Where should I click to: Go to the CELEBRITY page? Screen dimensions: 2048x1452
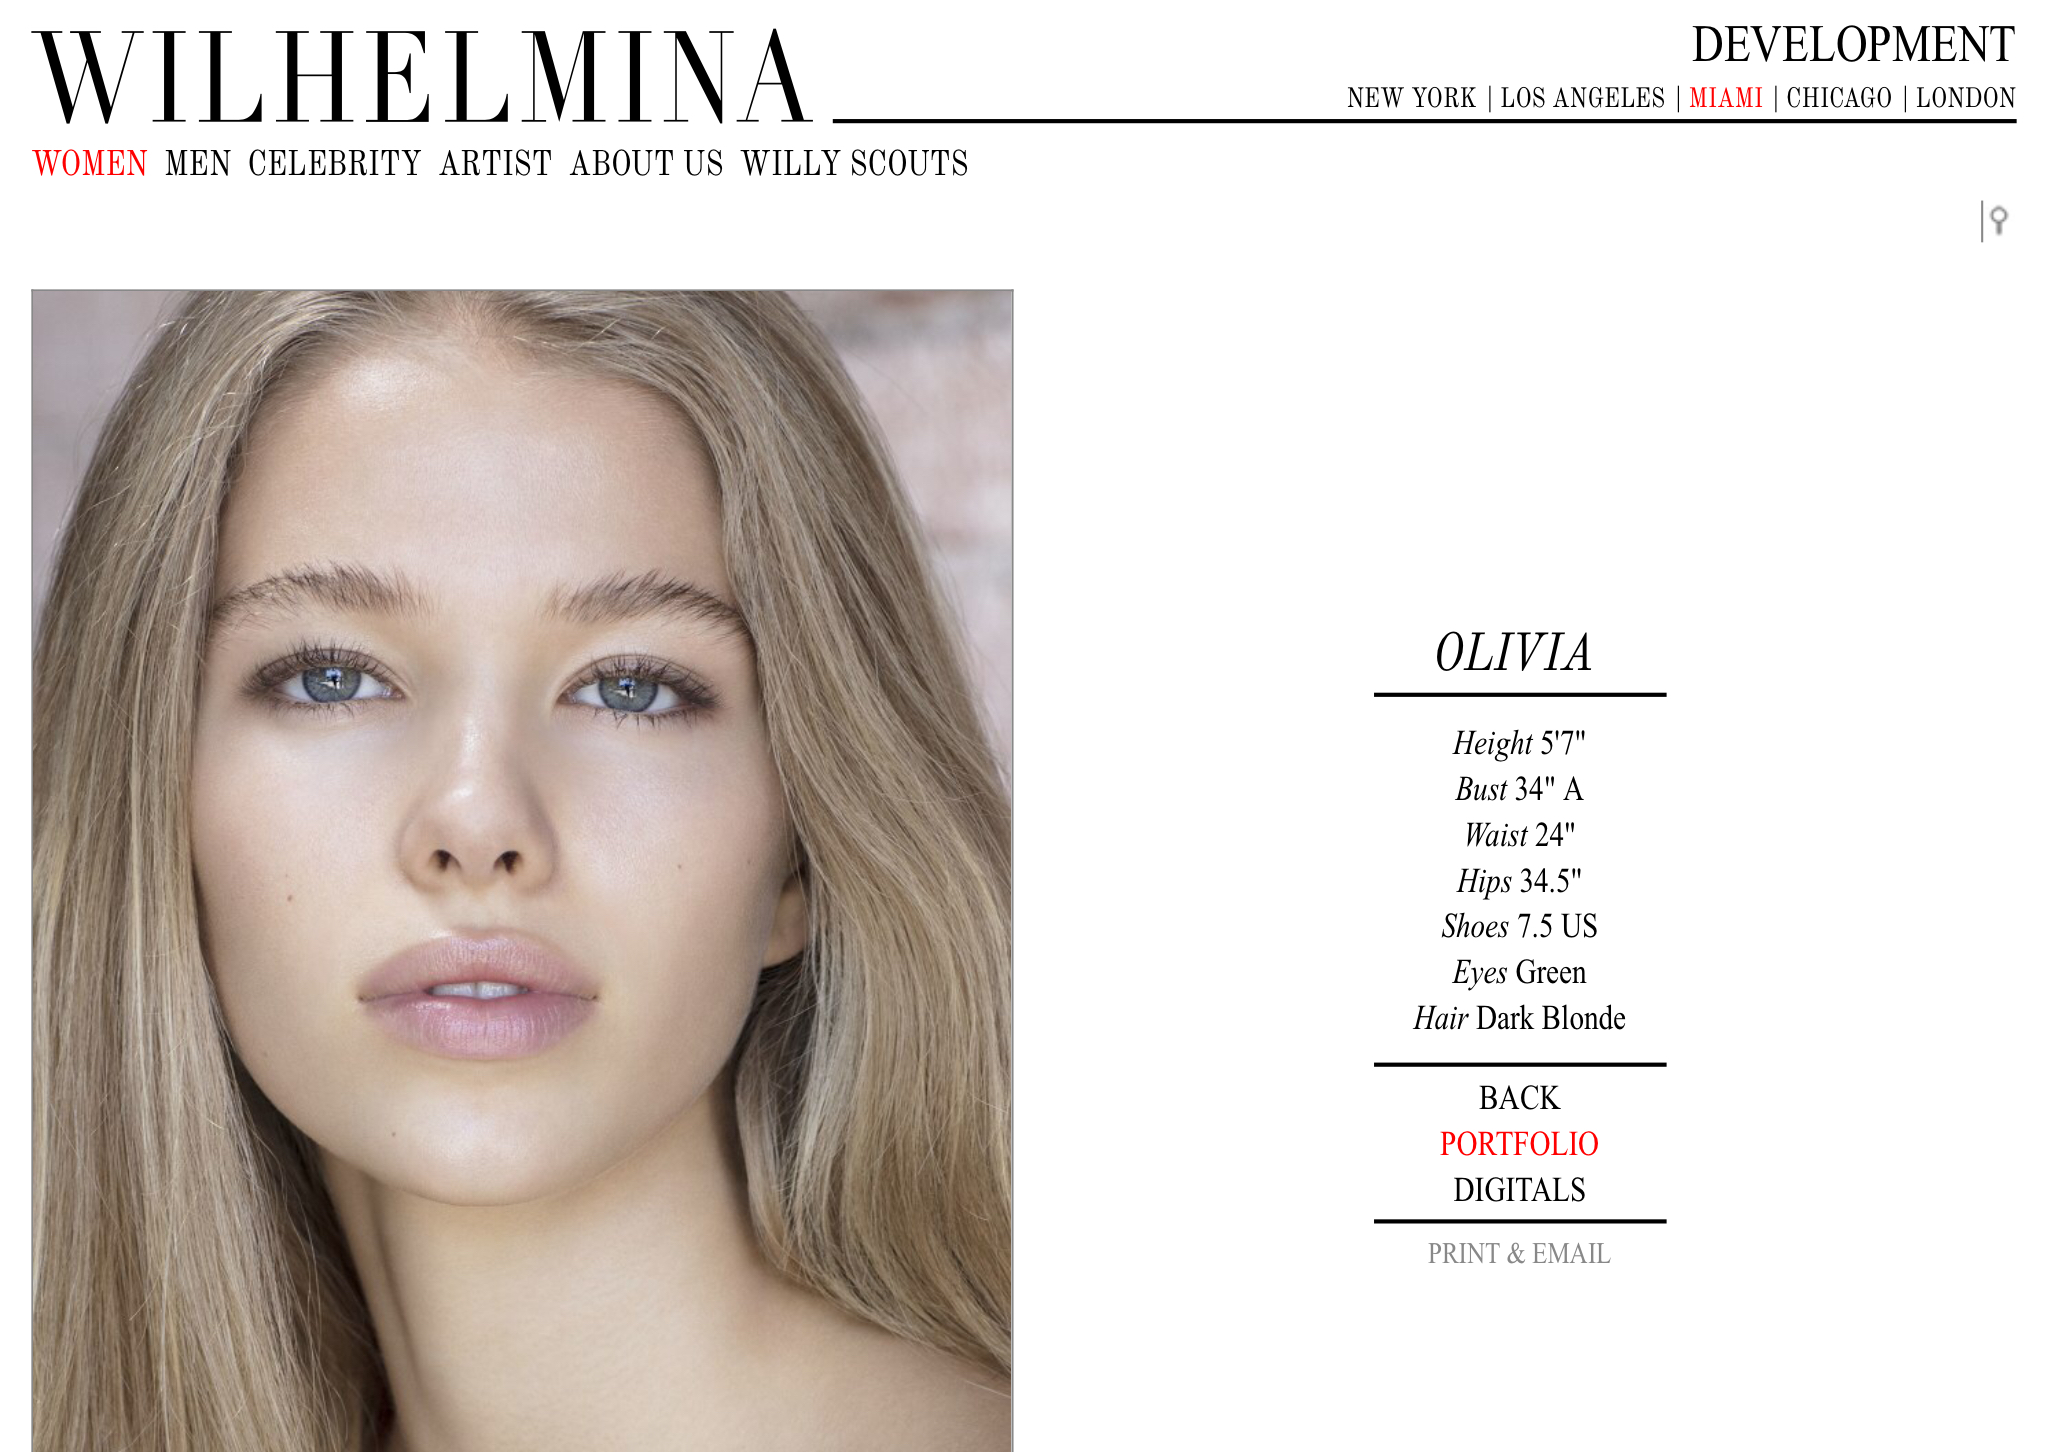(335, 163)
